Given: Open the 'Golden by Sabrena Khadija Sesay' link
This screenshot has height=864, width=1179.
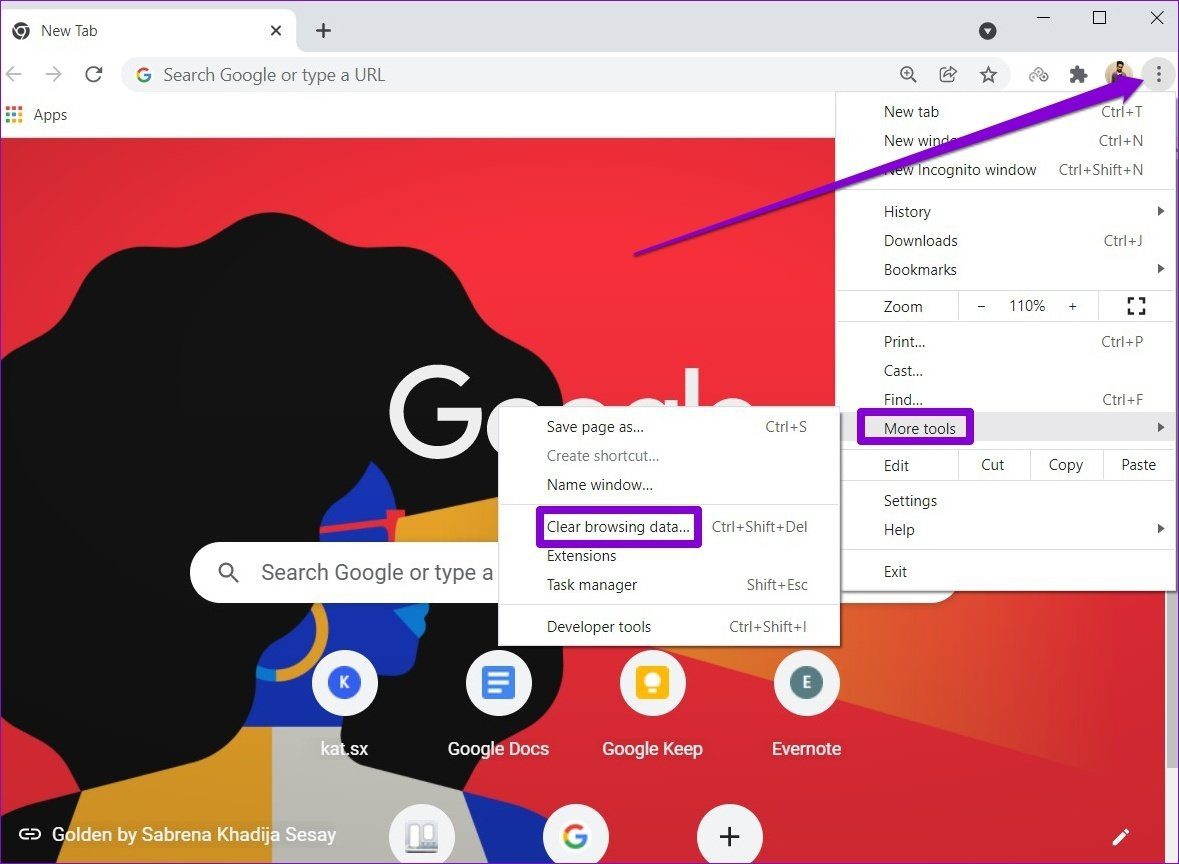Looking at the screenshot, I should pyautogui.click(x=194, y=835).
